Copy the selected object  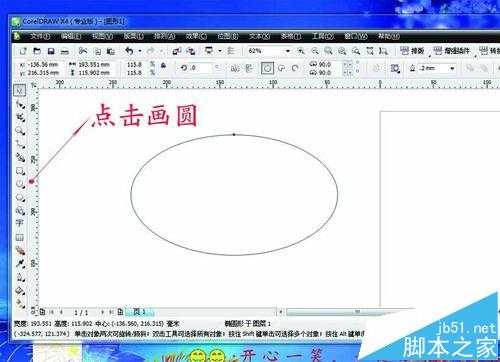[x=98, y=51]
